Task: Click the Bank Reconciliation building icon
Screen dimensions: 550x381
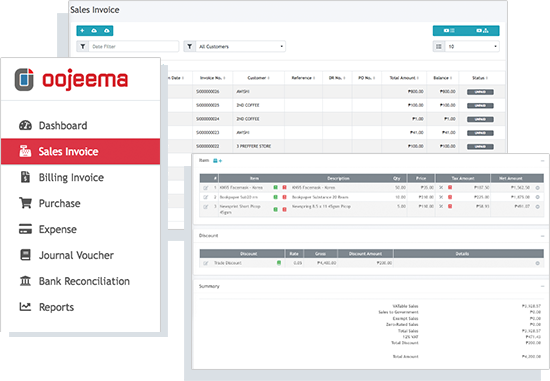Action: [25, 281]
